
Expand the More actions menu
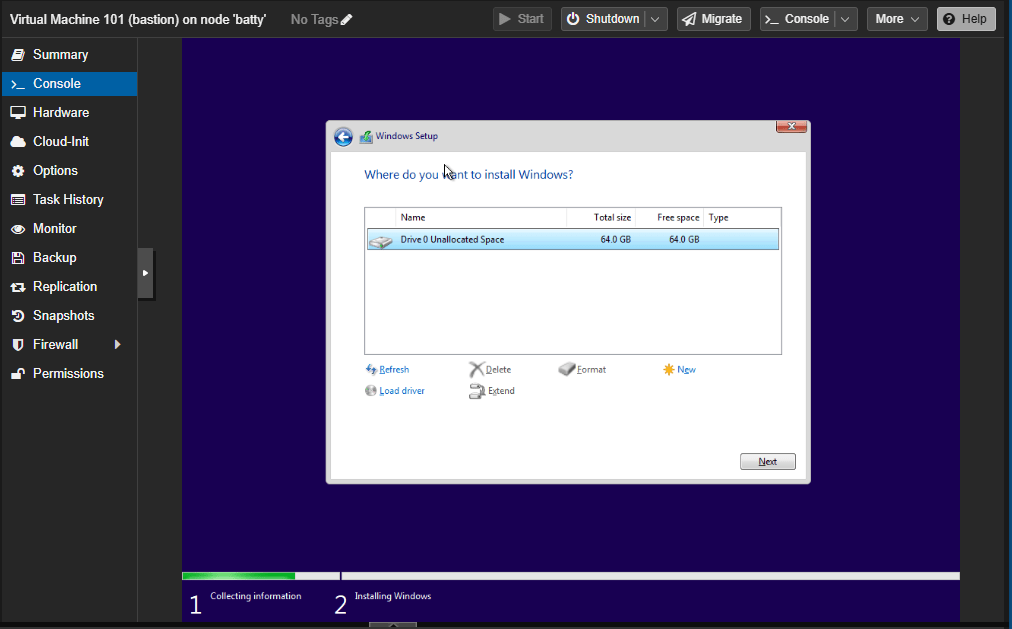coord(896,19)
